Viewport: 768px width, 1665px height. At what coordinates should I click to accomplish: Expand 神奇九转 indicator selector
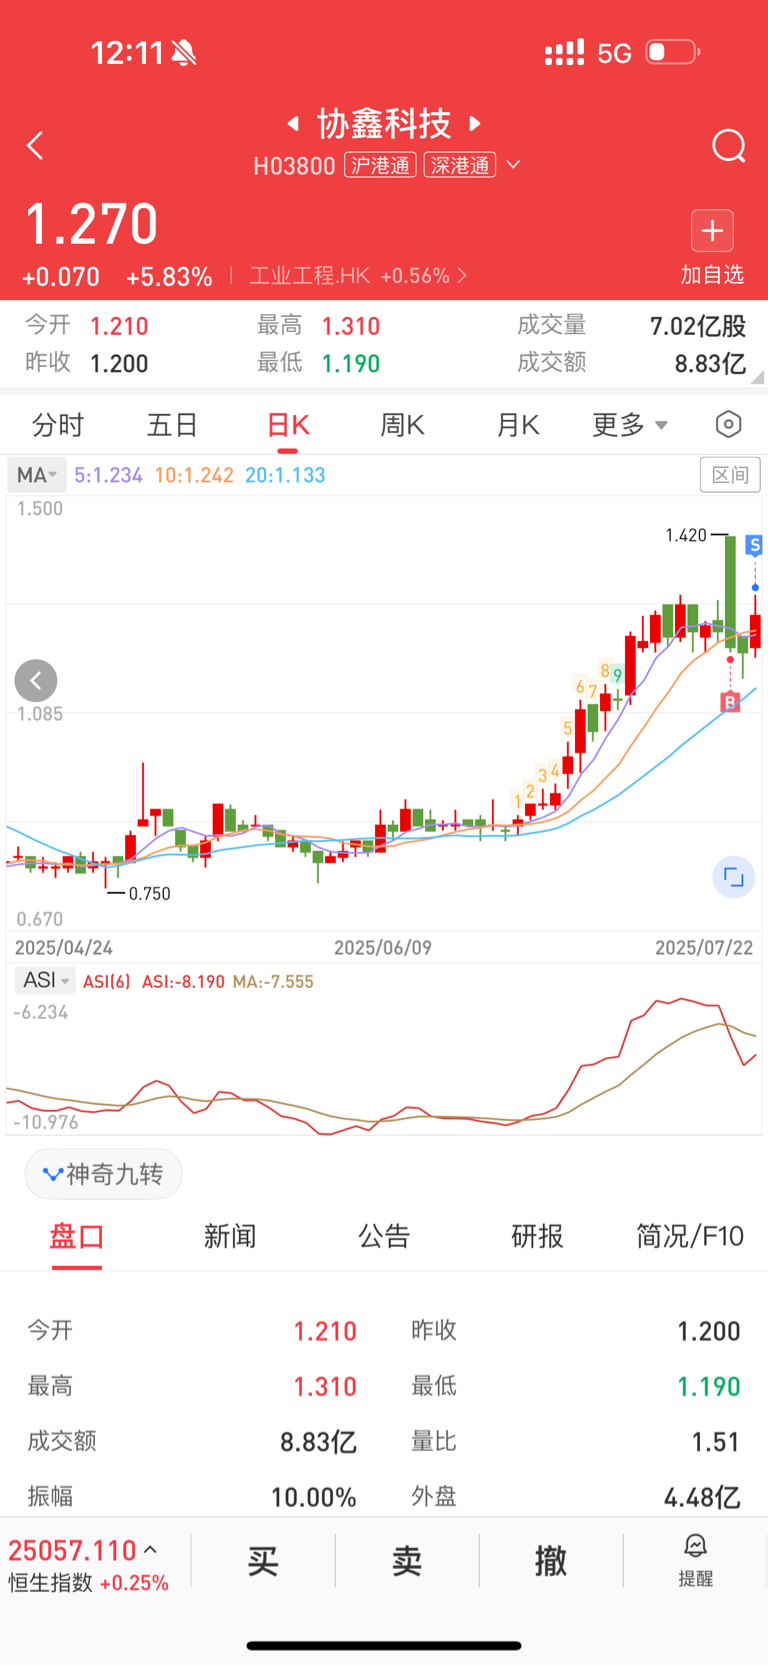[103, 1174]
